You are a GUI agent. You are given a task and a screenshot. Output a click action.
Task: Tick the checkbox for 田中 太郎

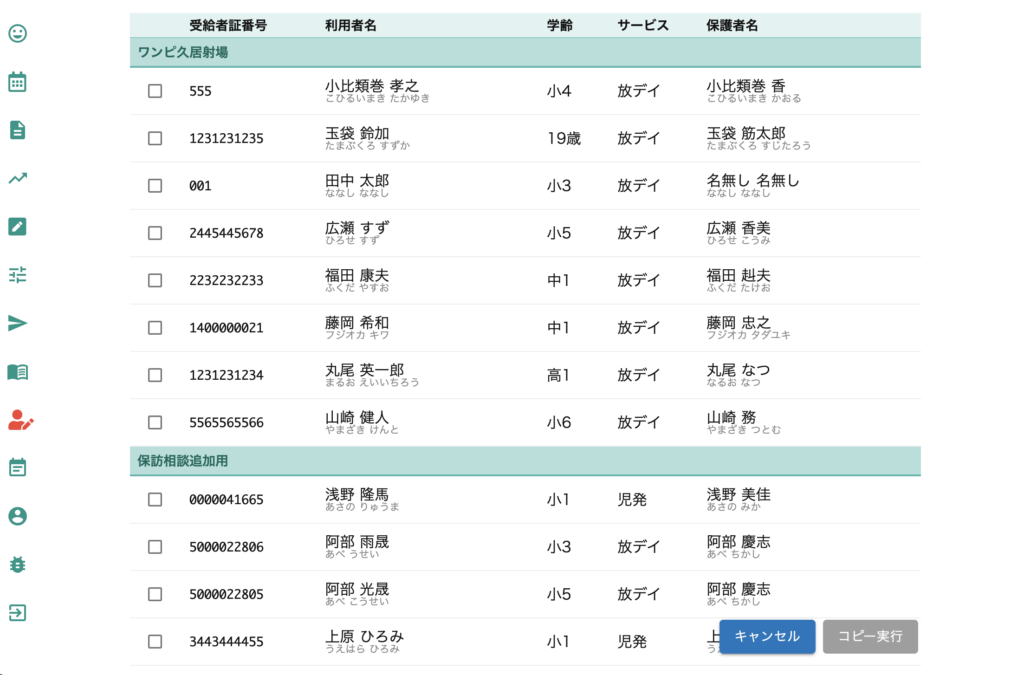[155, 186]
